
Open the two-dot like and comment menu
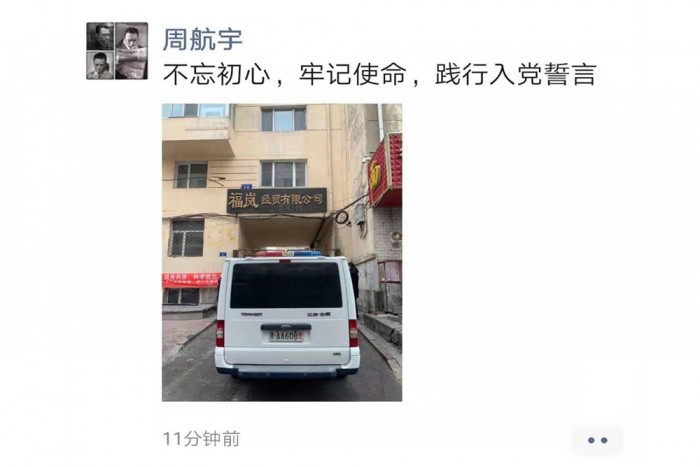597,440
